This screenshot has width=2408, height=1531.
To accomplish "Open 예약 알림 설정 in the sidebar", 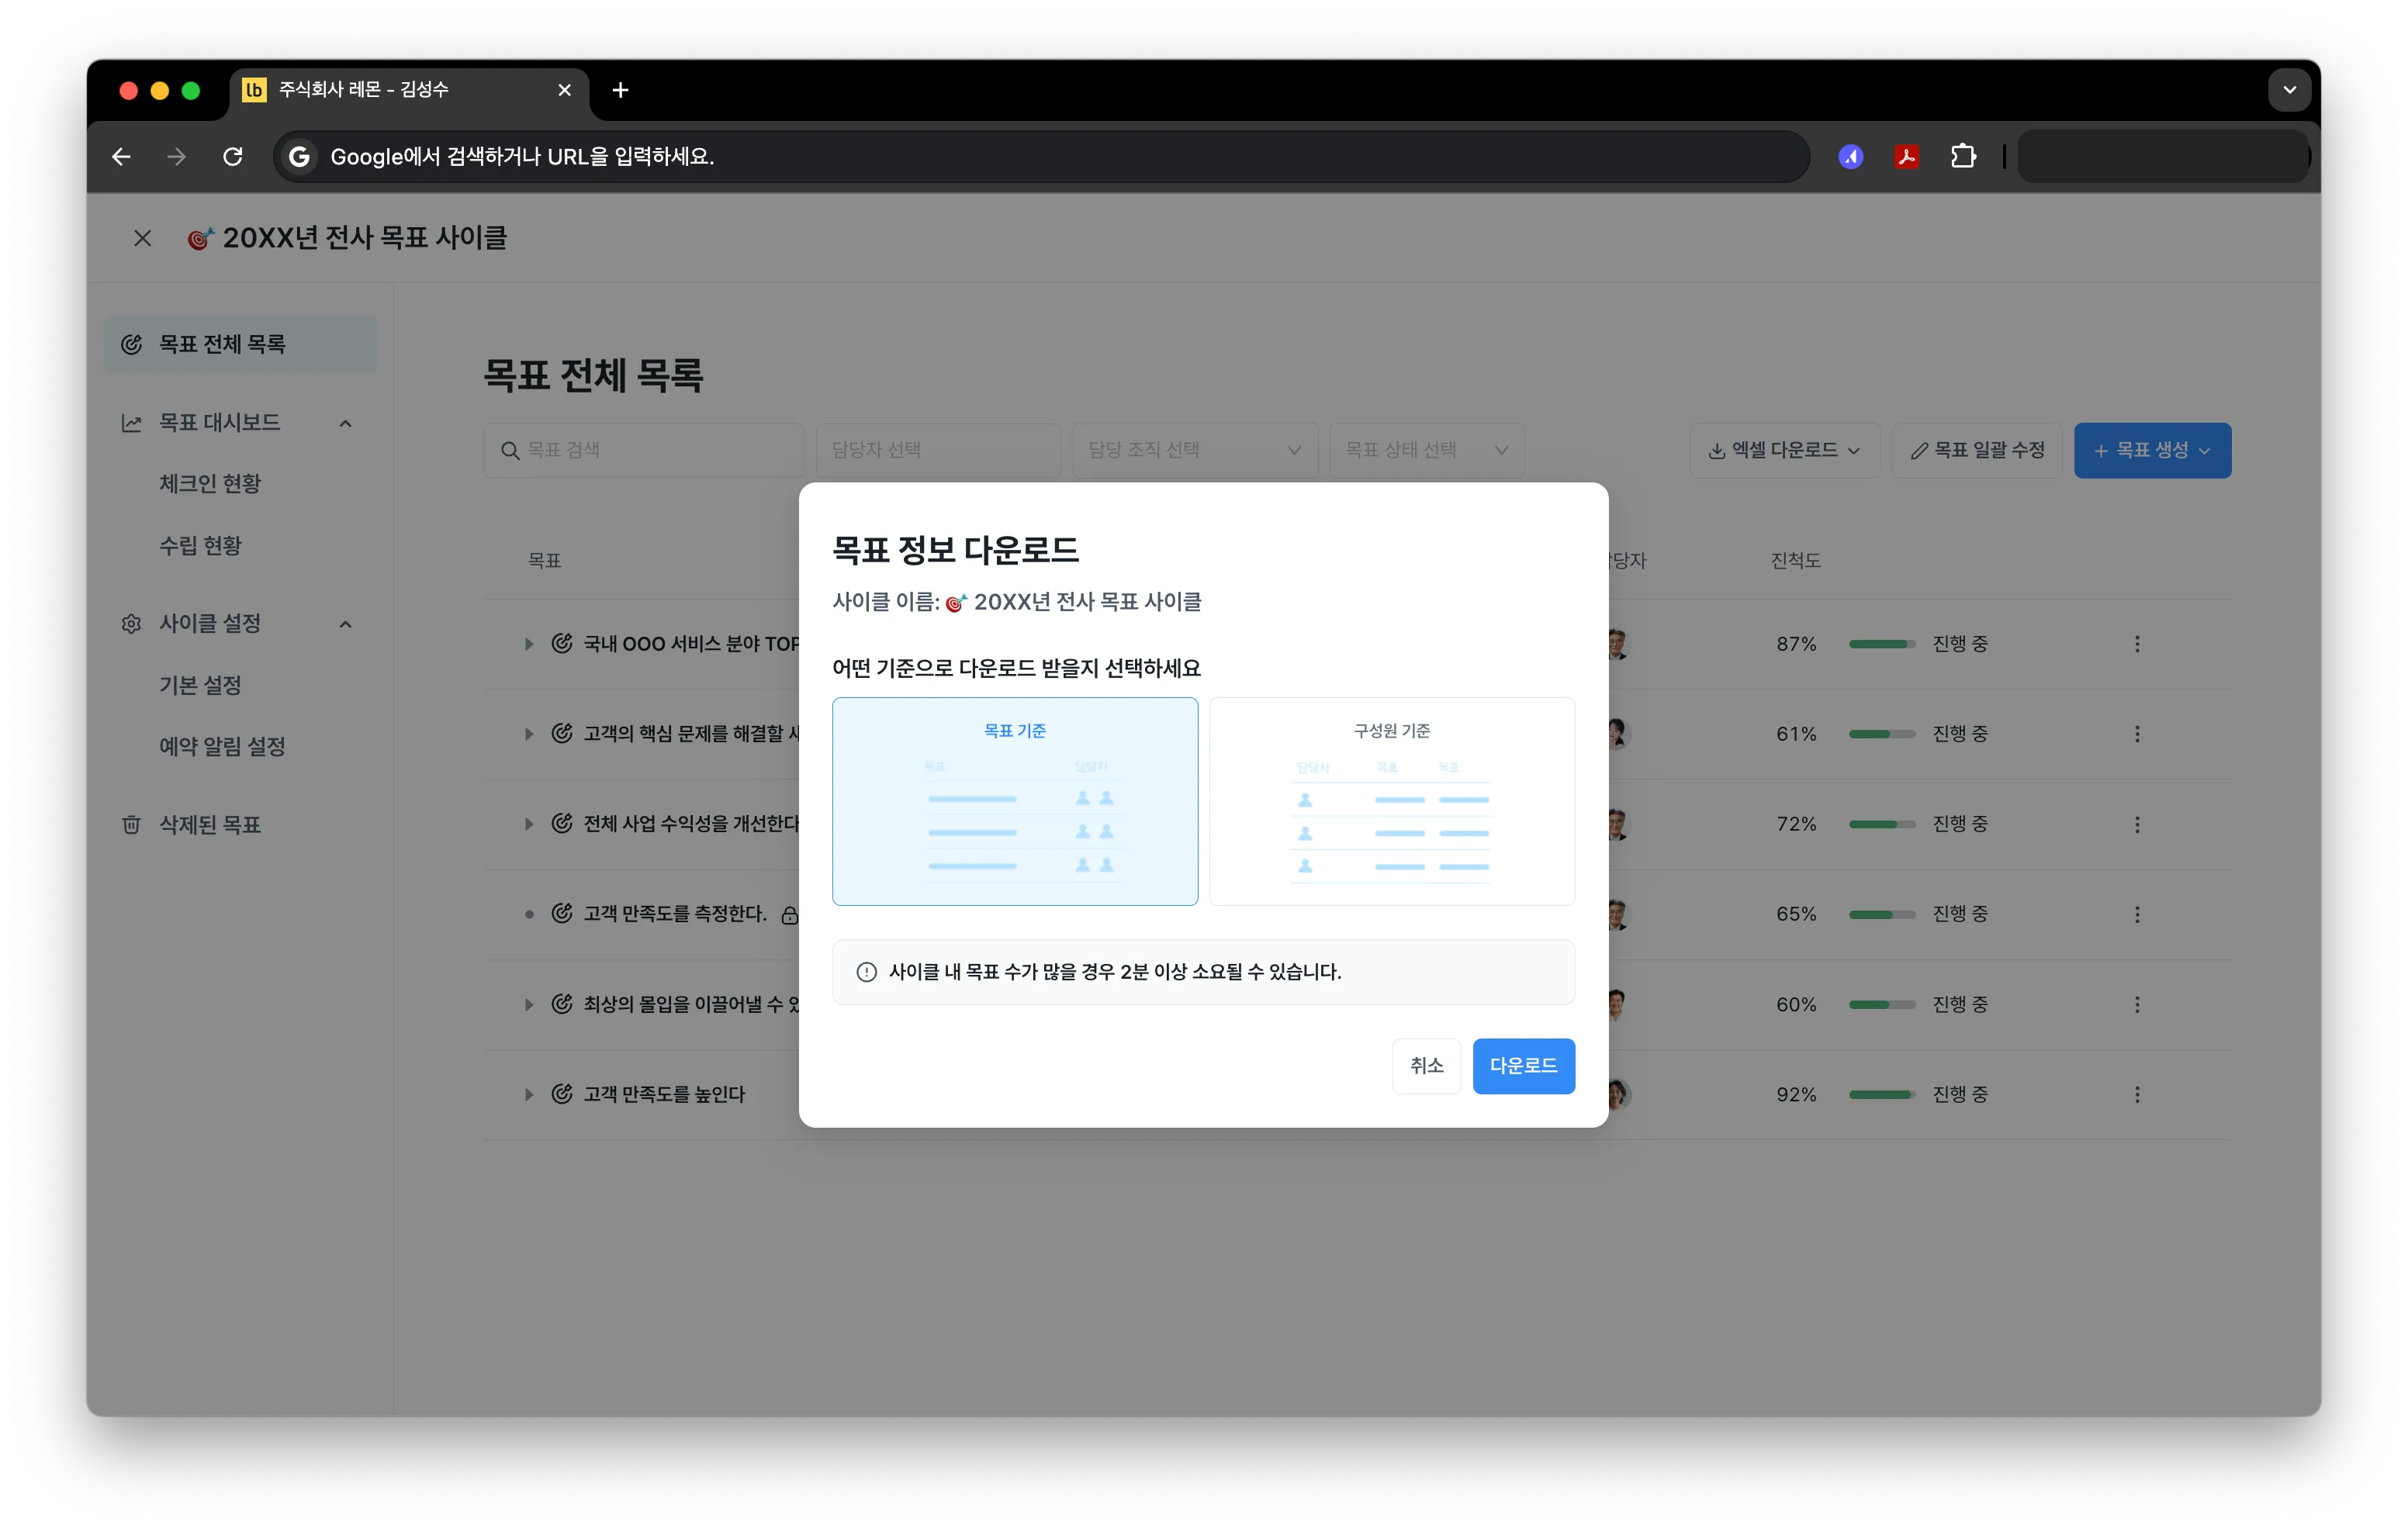I will click(x=222, y=747).
